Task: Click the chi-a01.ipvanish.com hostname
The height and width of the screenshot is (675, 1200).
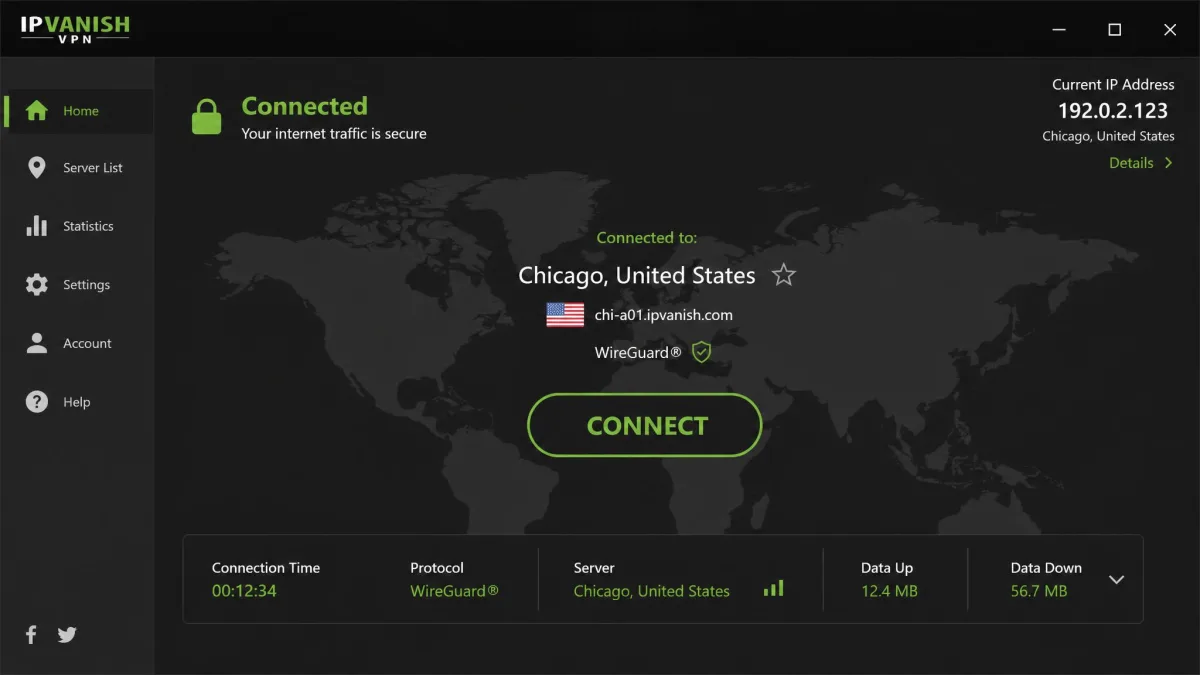Action: (x=664, y=315)
